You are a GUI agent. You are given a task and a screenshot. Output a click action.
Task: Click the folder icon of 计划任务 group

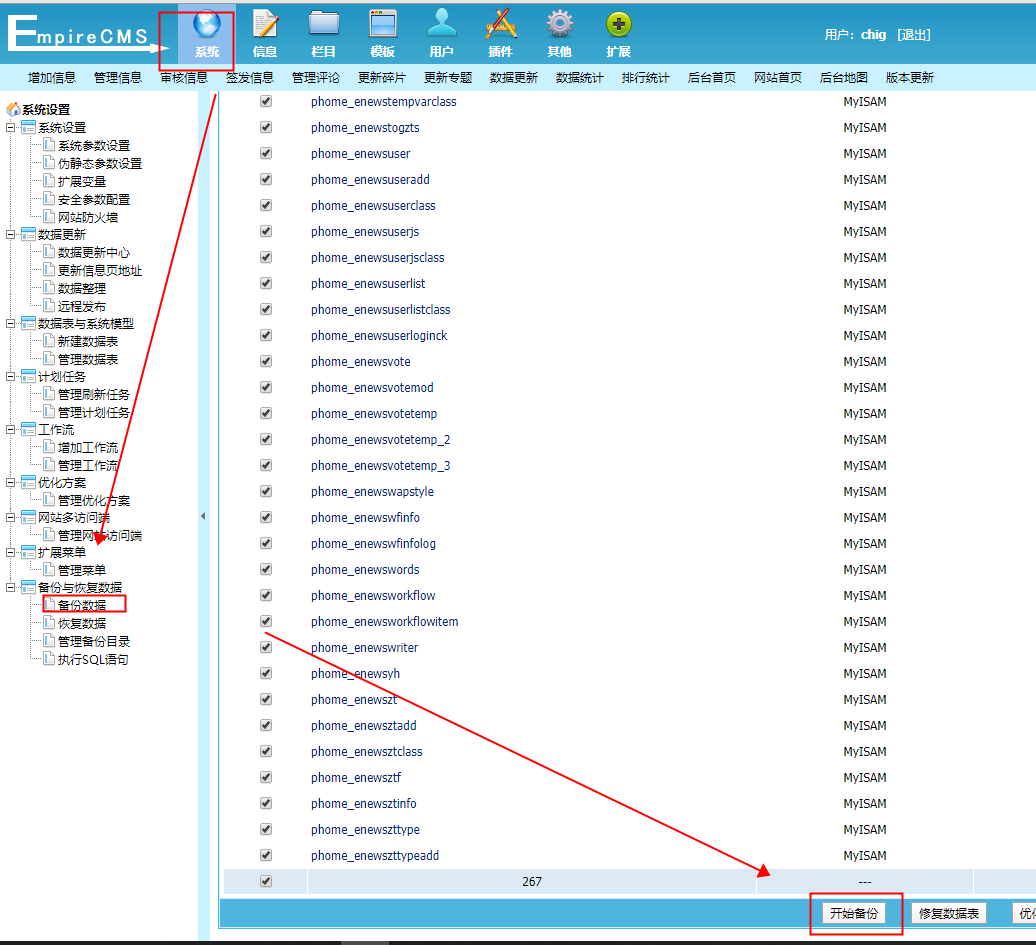[x=28, y=376]
